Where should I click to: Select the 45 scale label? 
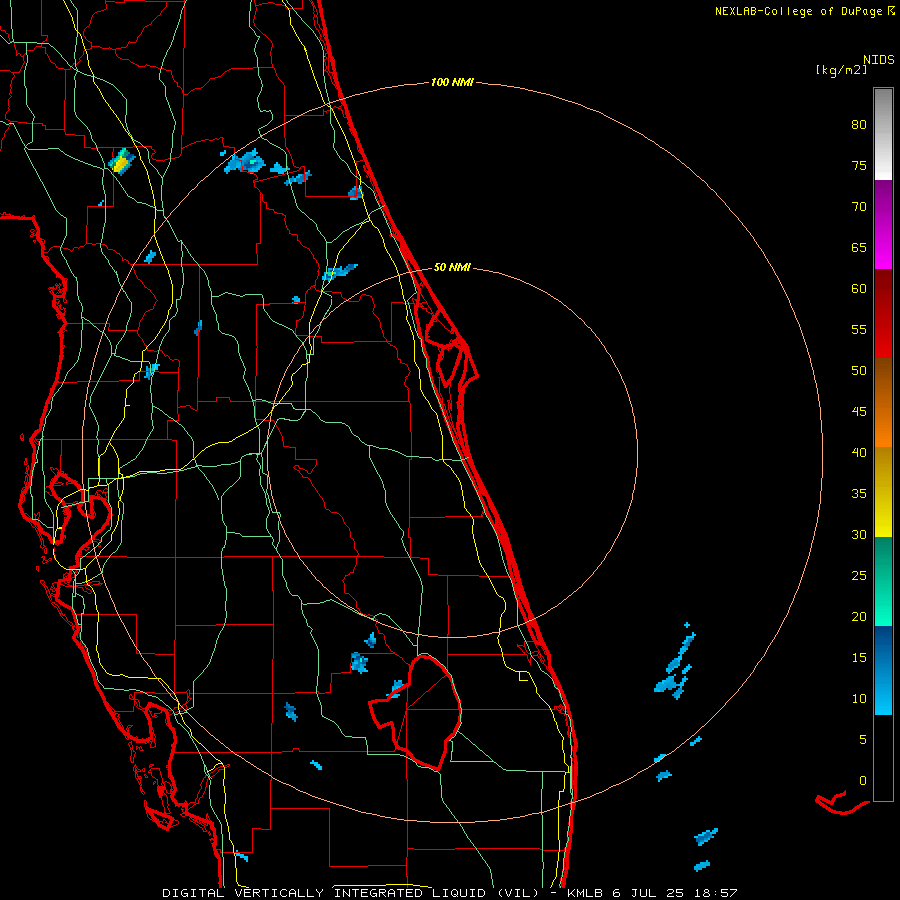[x=859, y=411]
